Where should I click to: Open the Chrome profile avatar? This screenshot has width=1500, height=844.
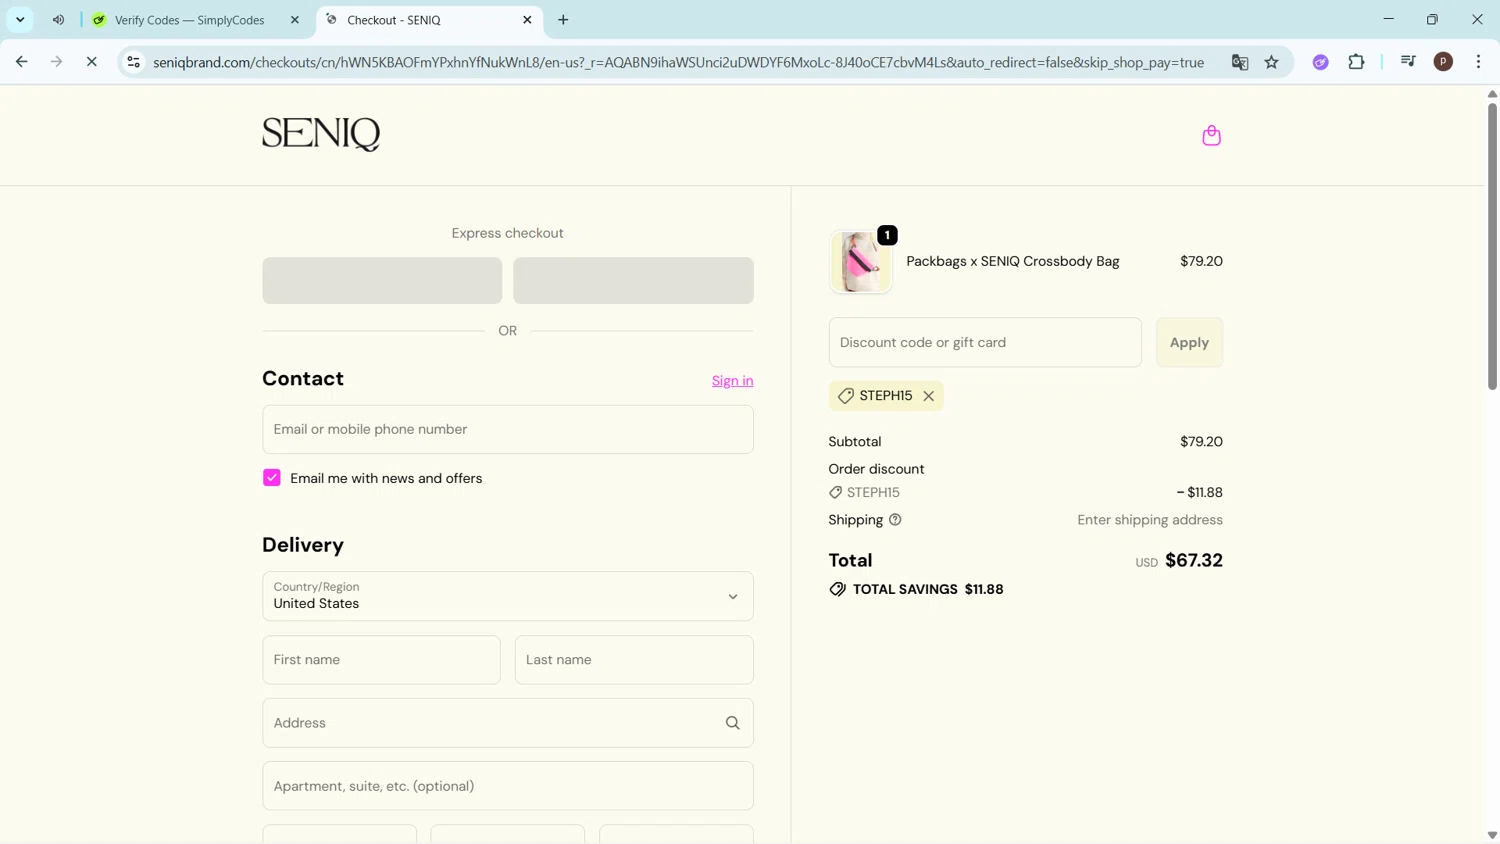point(1443,62)
